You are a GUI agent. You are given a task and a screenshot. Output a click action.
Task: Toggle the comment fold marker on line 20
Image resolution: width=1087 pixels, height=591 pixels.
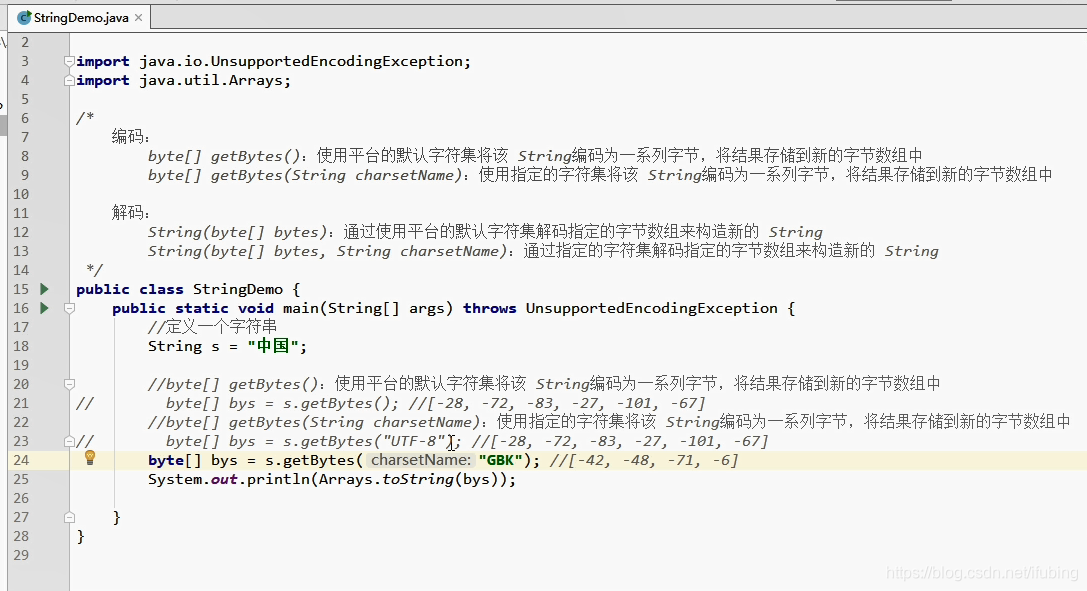coord(69,384)
